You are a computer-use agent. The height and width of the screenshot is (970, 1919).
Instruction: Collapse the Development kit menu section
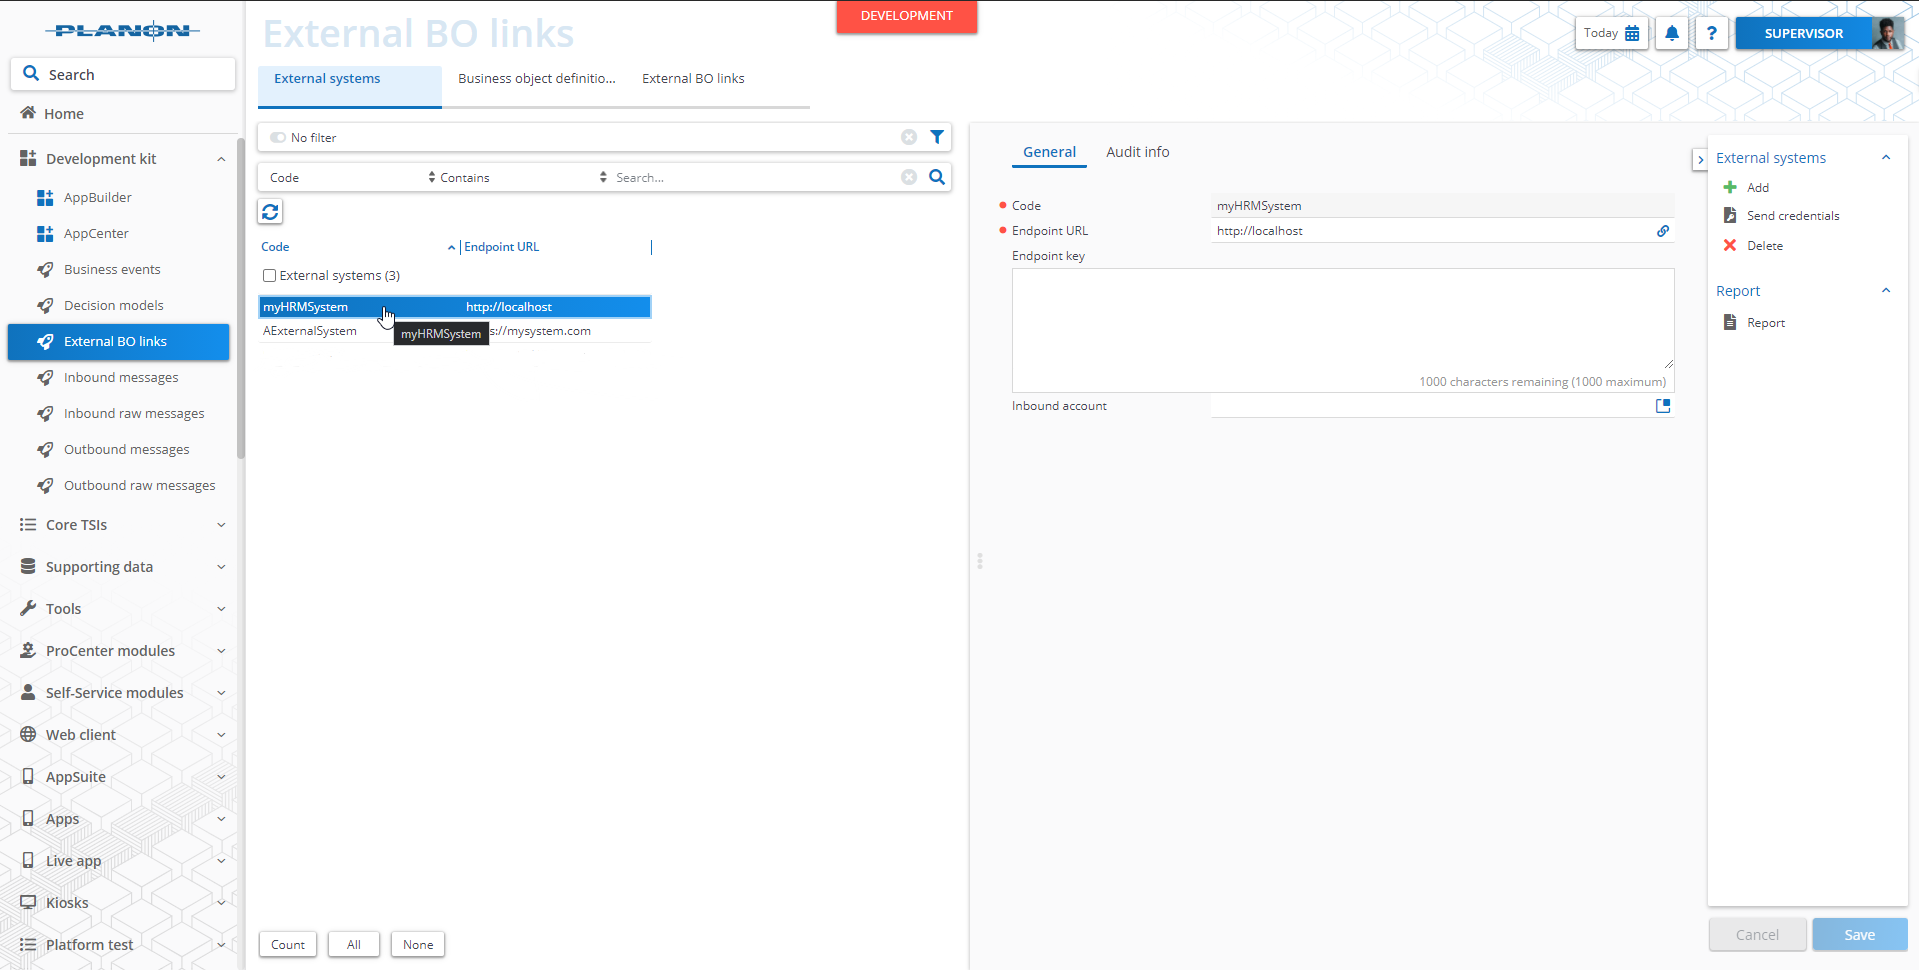click(221, 159)
